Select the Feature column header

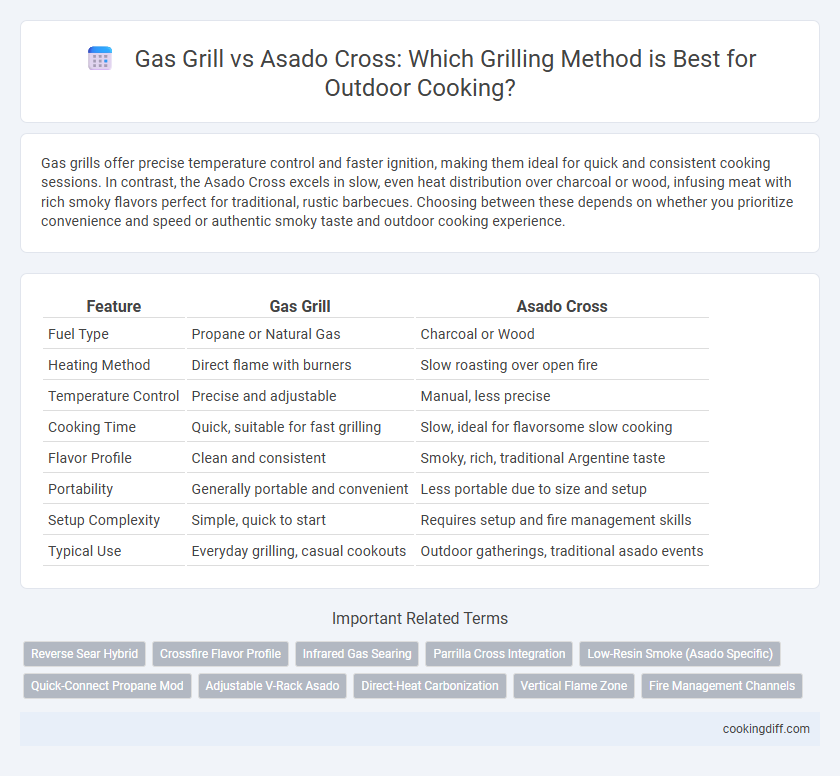point(114,306)
